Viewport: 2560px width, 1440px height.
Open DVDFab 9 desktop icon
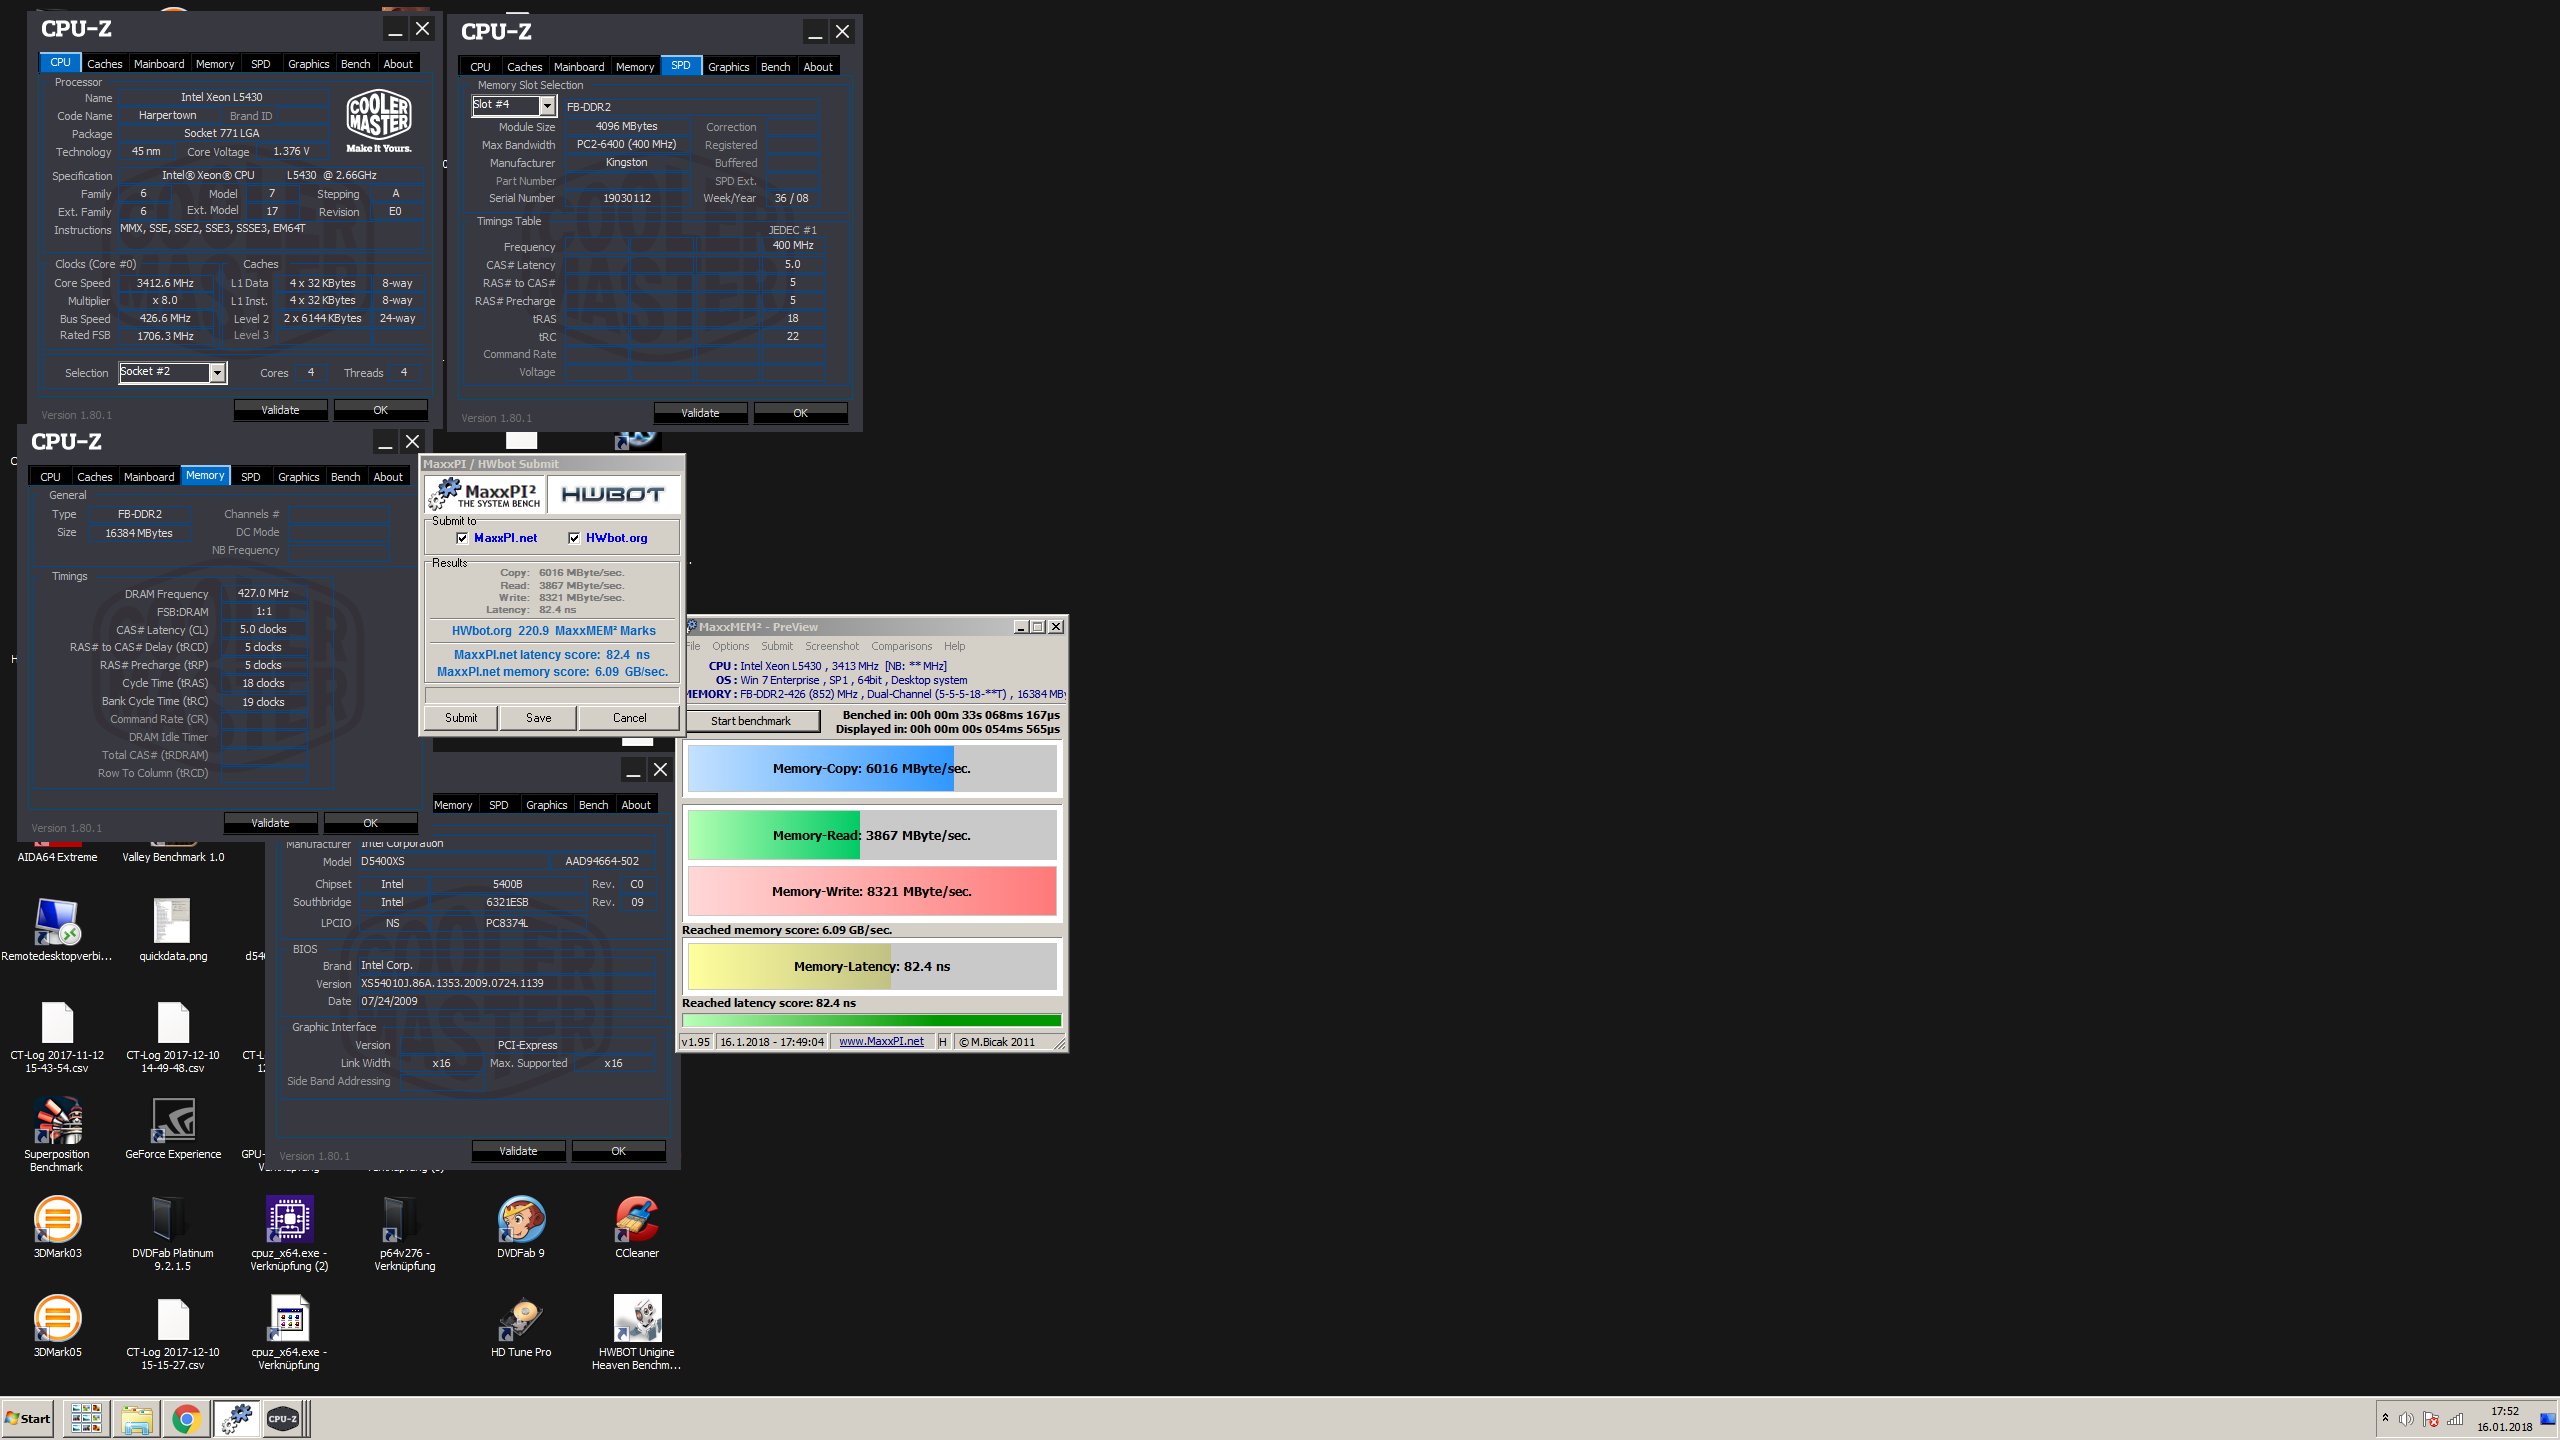(x=521, y=1226)
